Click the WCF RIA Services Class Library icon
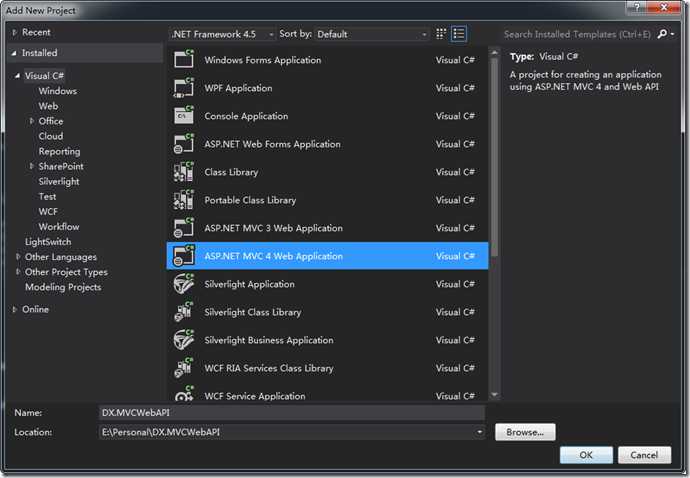Viewport: 690px width, 478px height. tap(184, 368)
